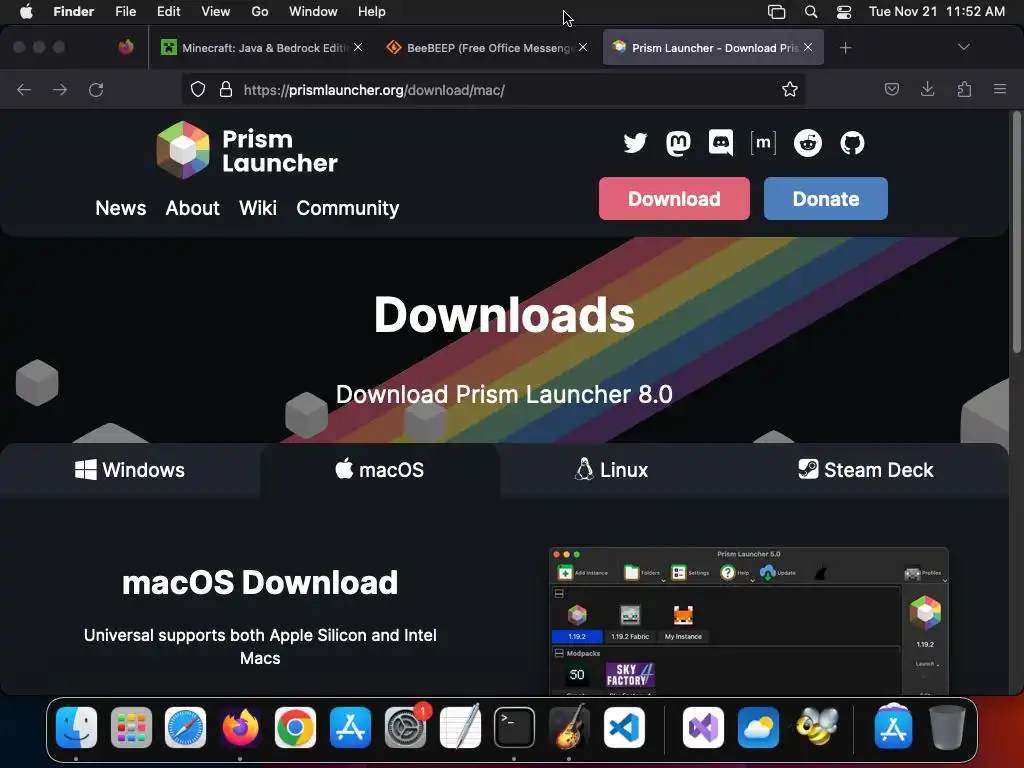This screenshot has height=768, width=1024.
Task: Open the Window menu
Action: point(313,12)
